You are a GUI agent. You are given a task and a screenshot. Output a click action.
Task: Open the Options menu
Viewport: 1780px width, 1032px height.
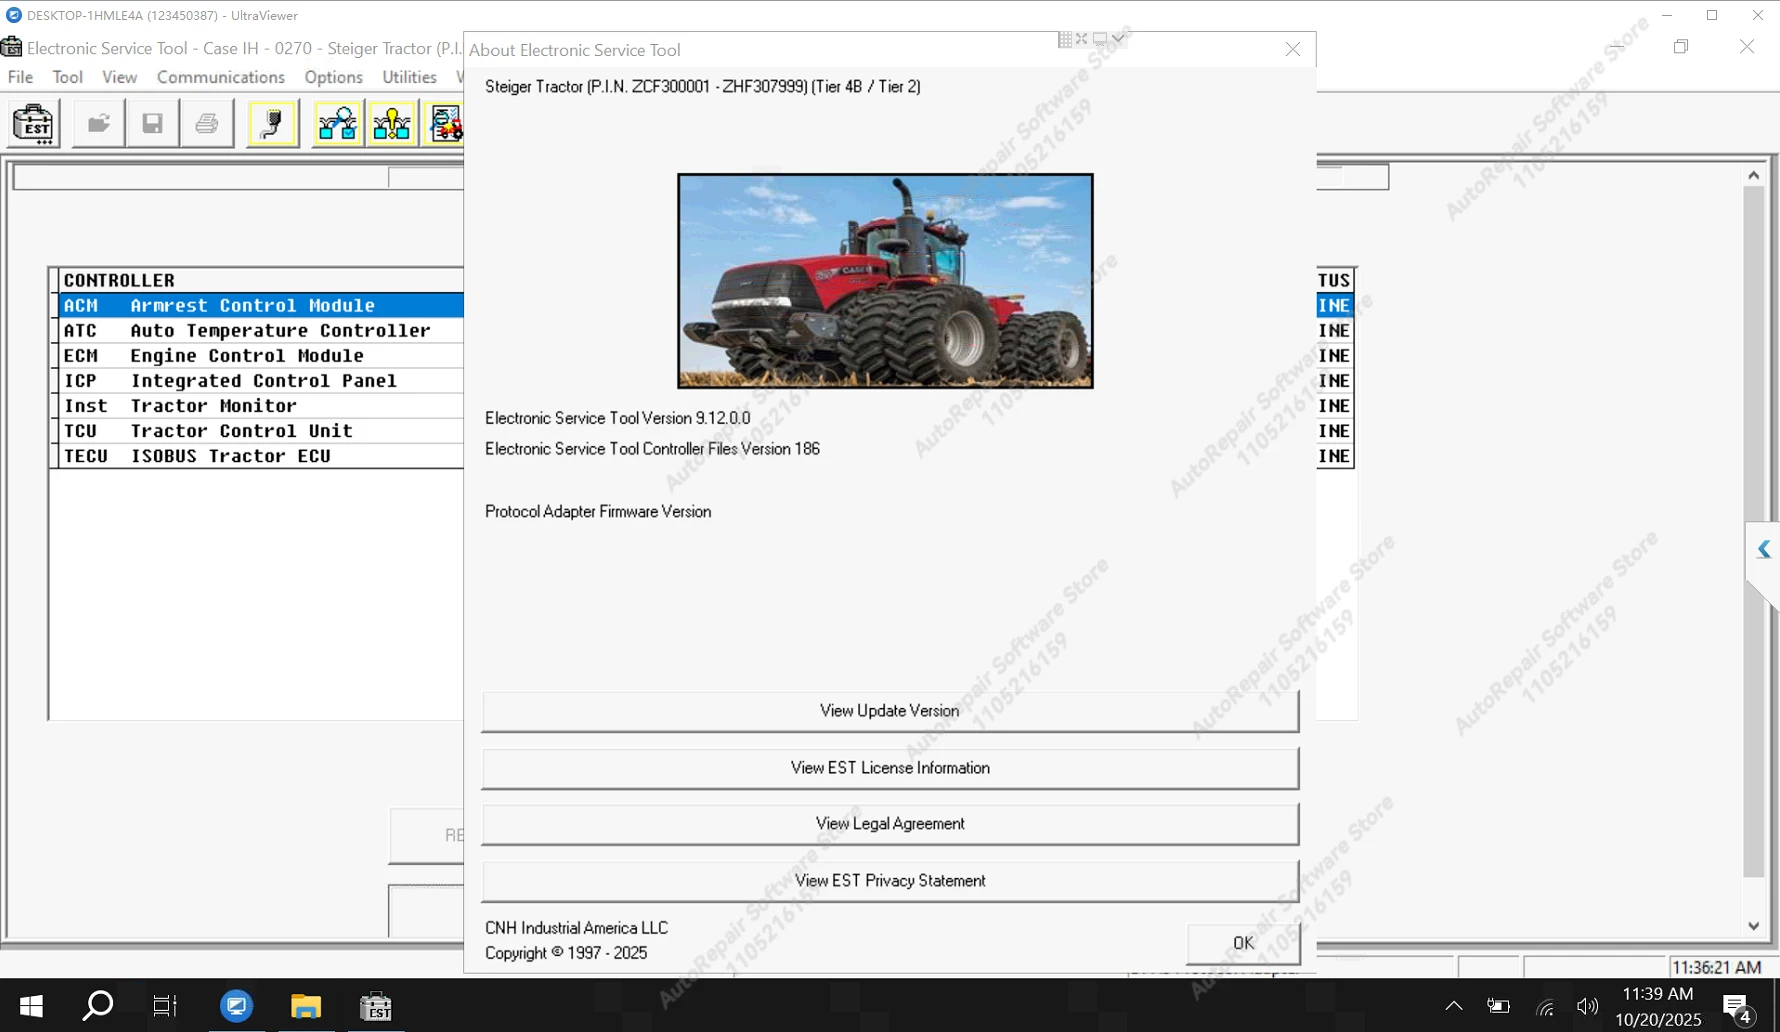coord(333,76)
